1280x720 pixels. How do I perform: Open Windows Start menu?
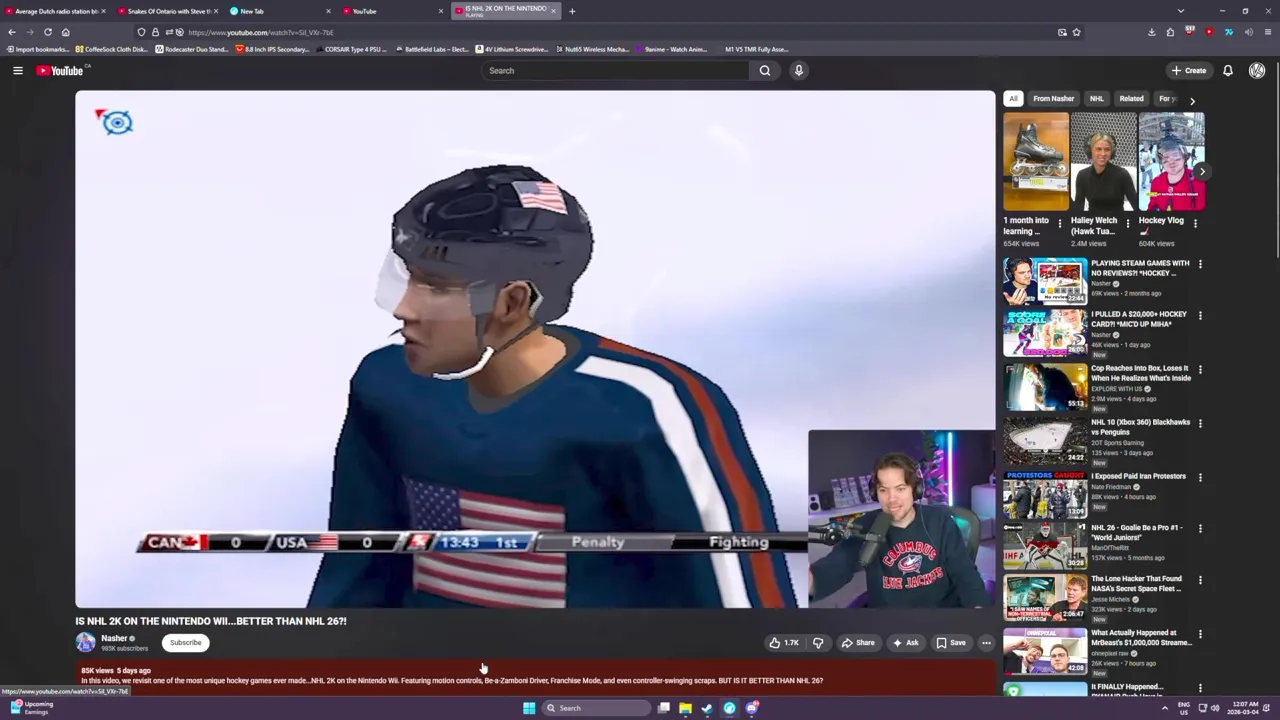pos(528,708)
